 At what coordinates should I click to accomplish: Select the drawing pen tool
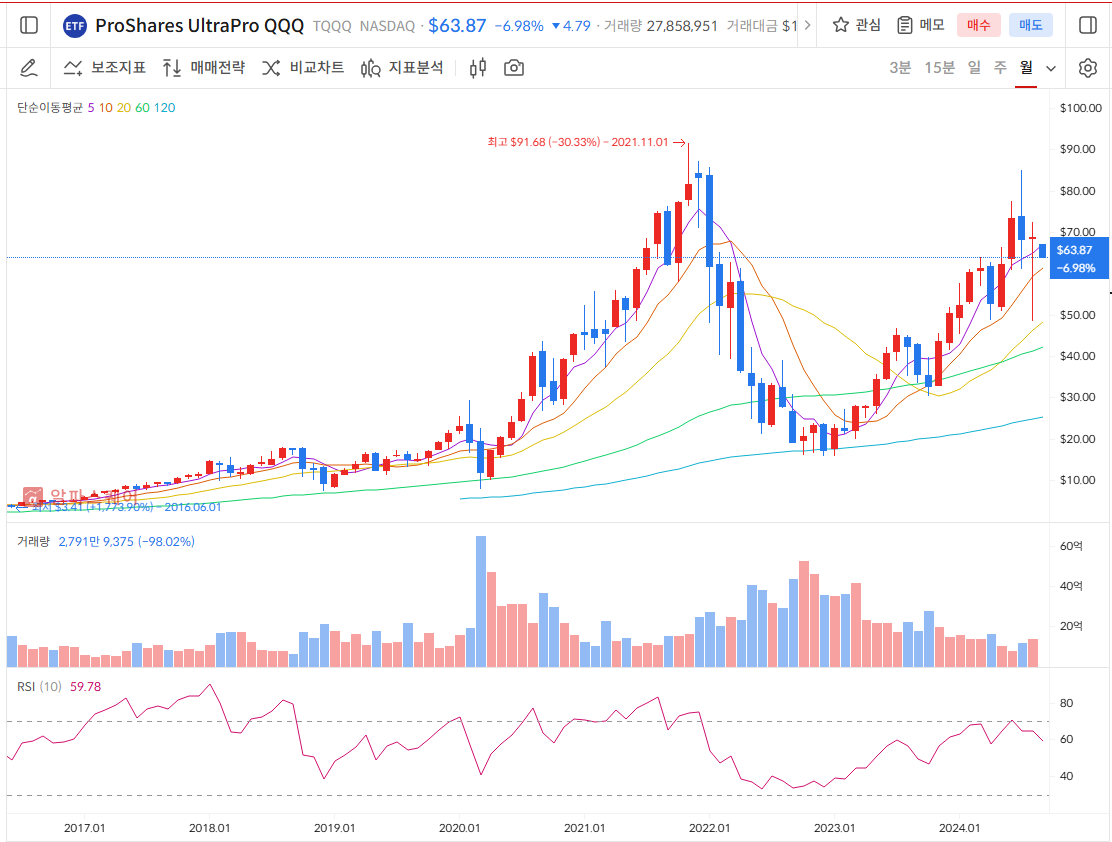[29, 68]
